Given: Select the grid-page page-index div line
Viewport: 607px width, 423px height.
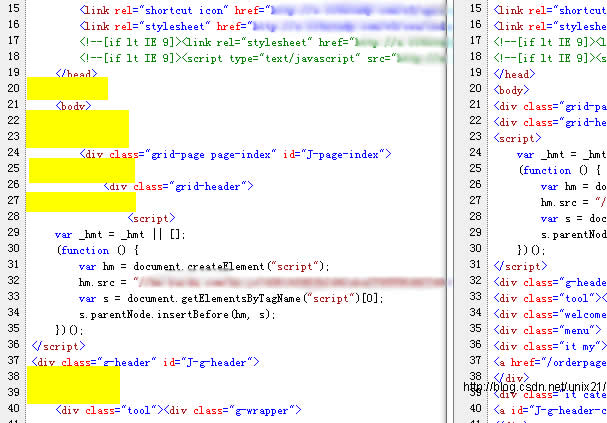Looking at the screenshot, I should click(x=235, y=154).
